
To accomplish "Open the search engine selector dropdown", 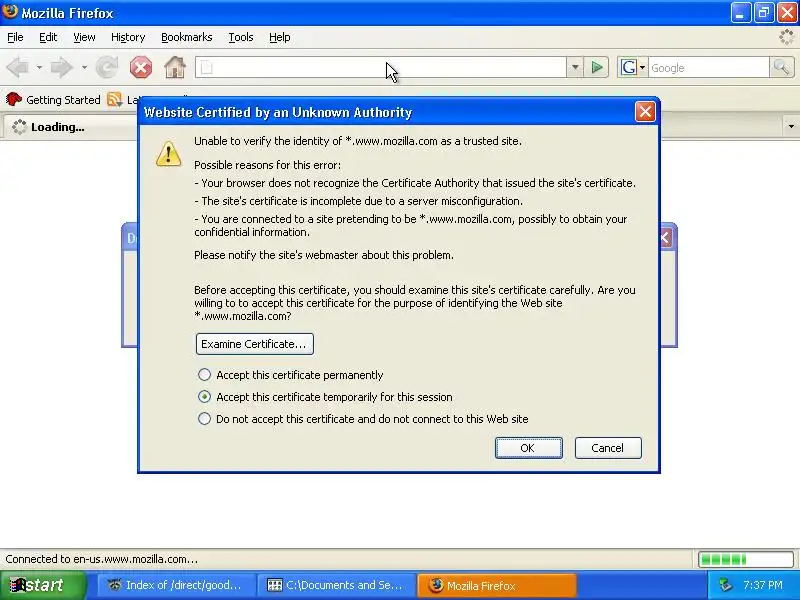I will point(642,67).
